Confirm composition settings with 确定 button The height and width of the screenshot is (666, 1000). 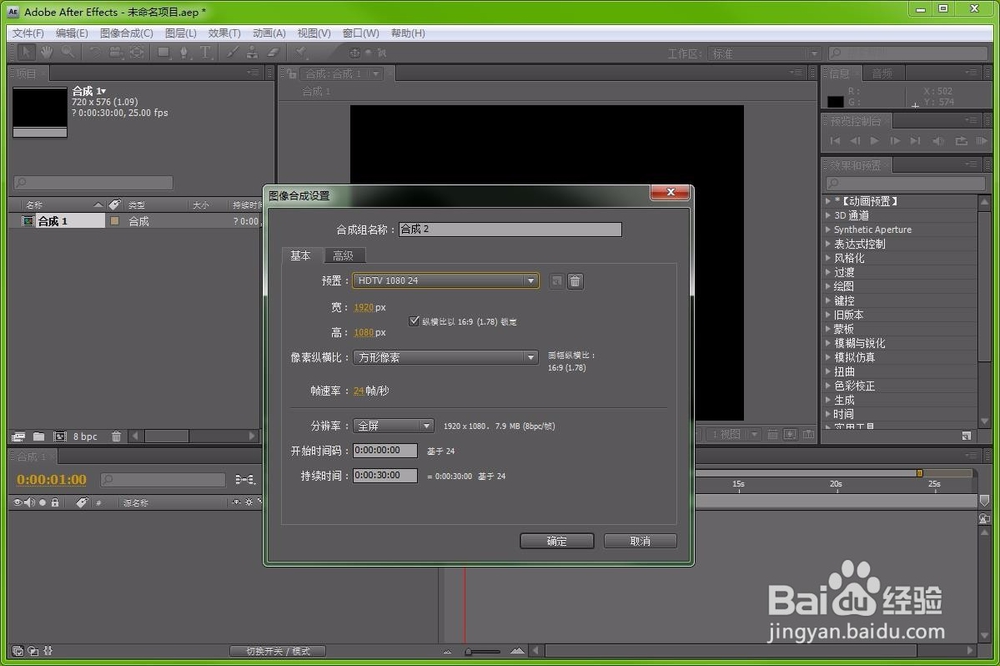(557, 541)
